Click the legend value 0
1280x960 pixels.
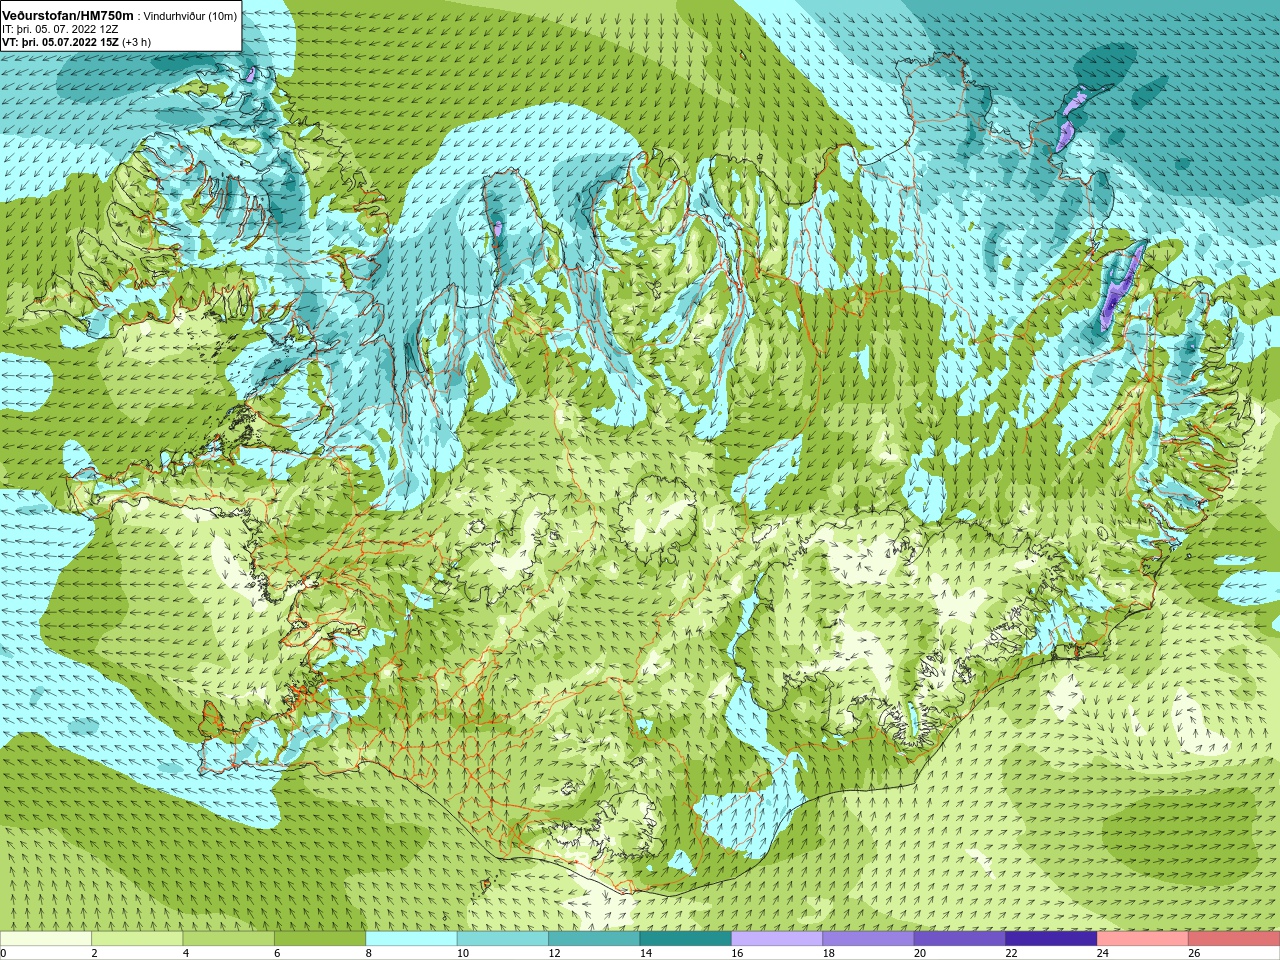tap(3, 953)
